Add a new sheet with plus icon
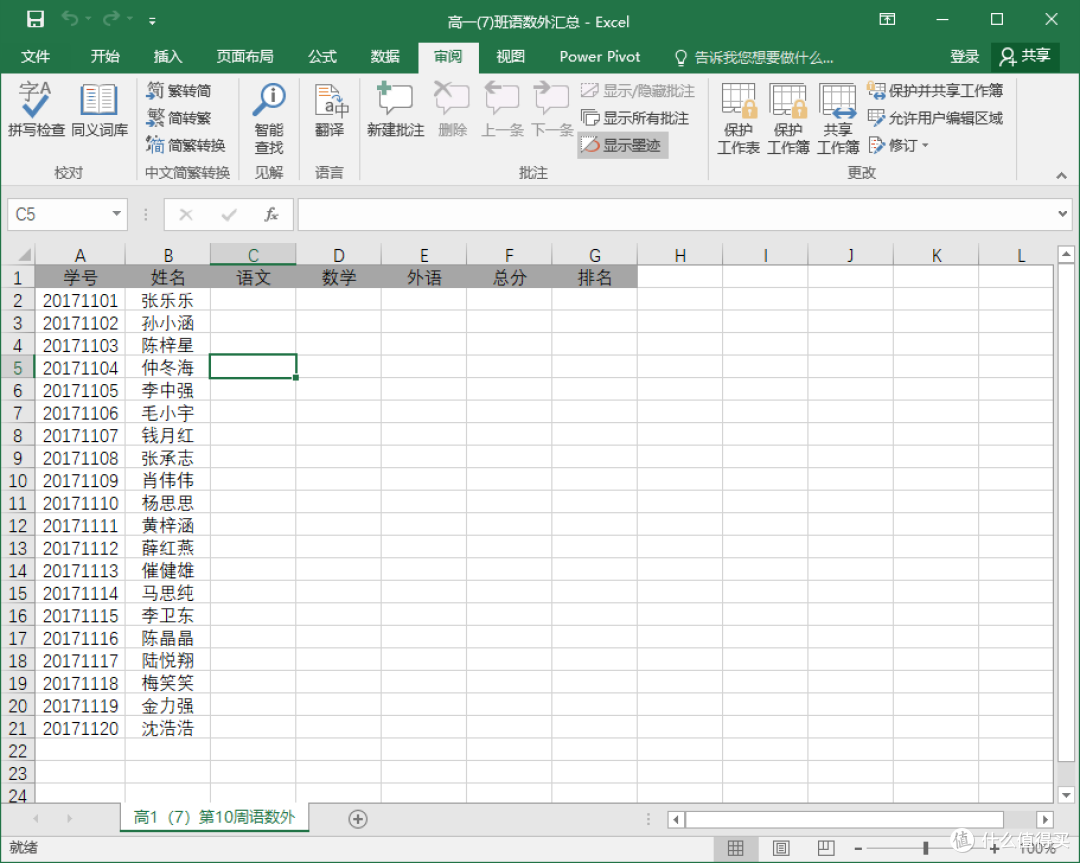This screenshot has width=1080, height=863. [x=357, y=819]
